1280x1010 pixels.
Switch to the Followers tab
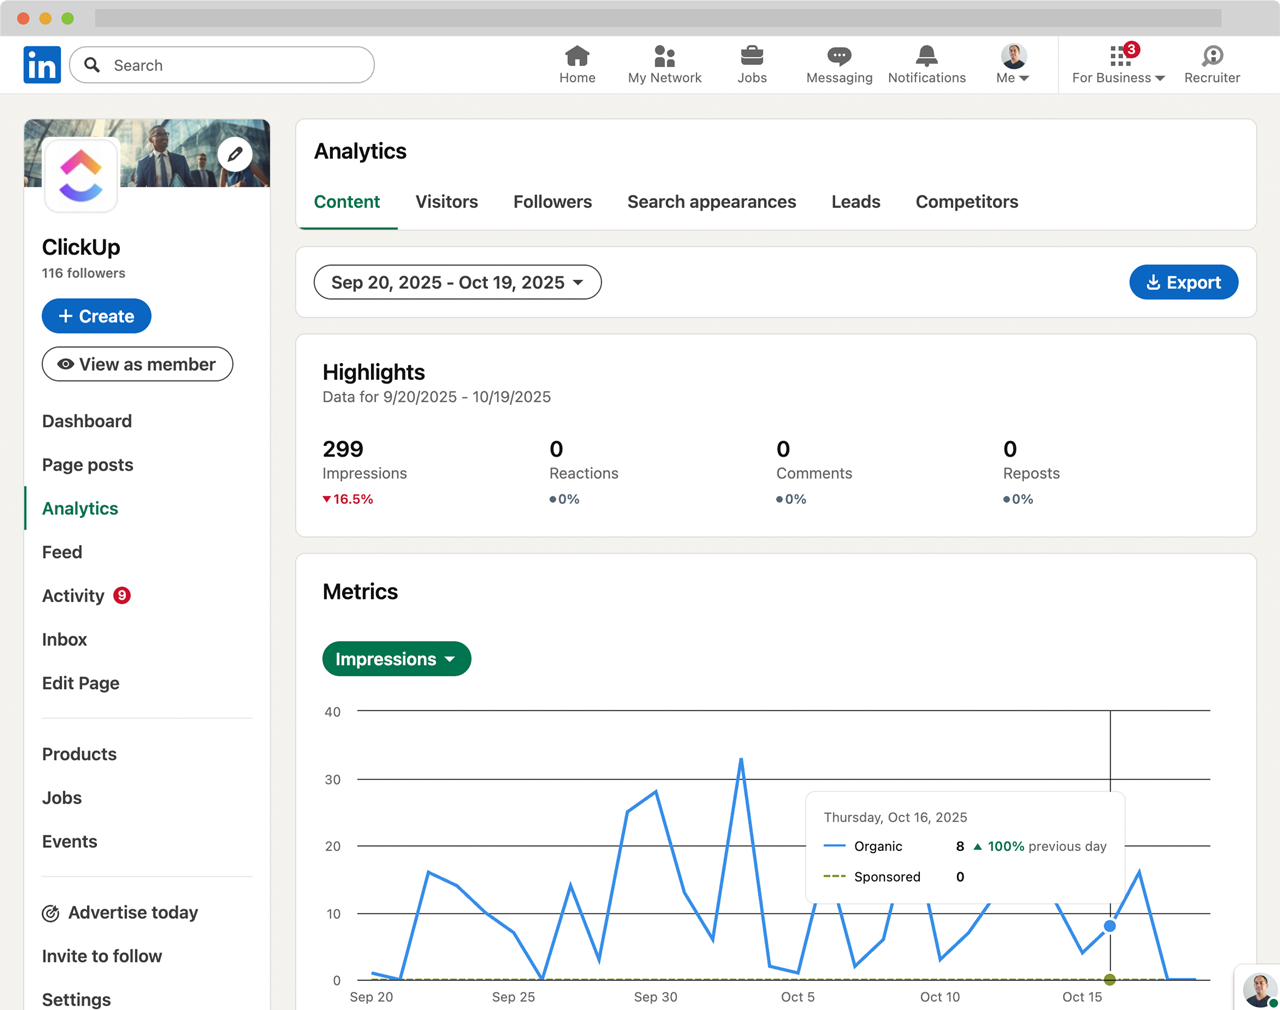point(552,202)
